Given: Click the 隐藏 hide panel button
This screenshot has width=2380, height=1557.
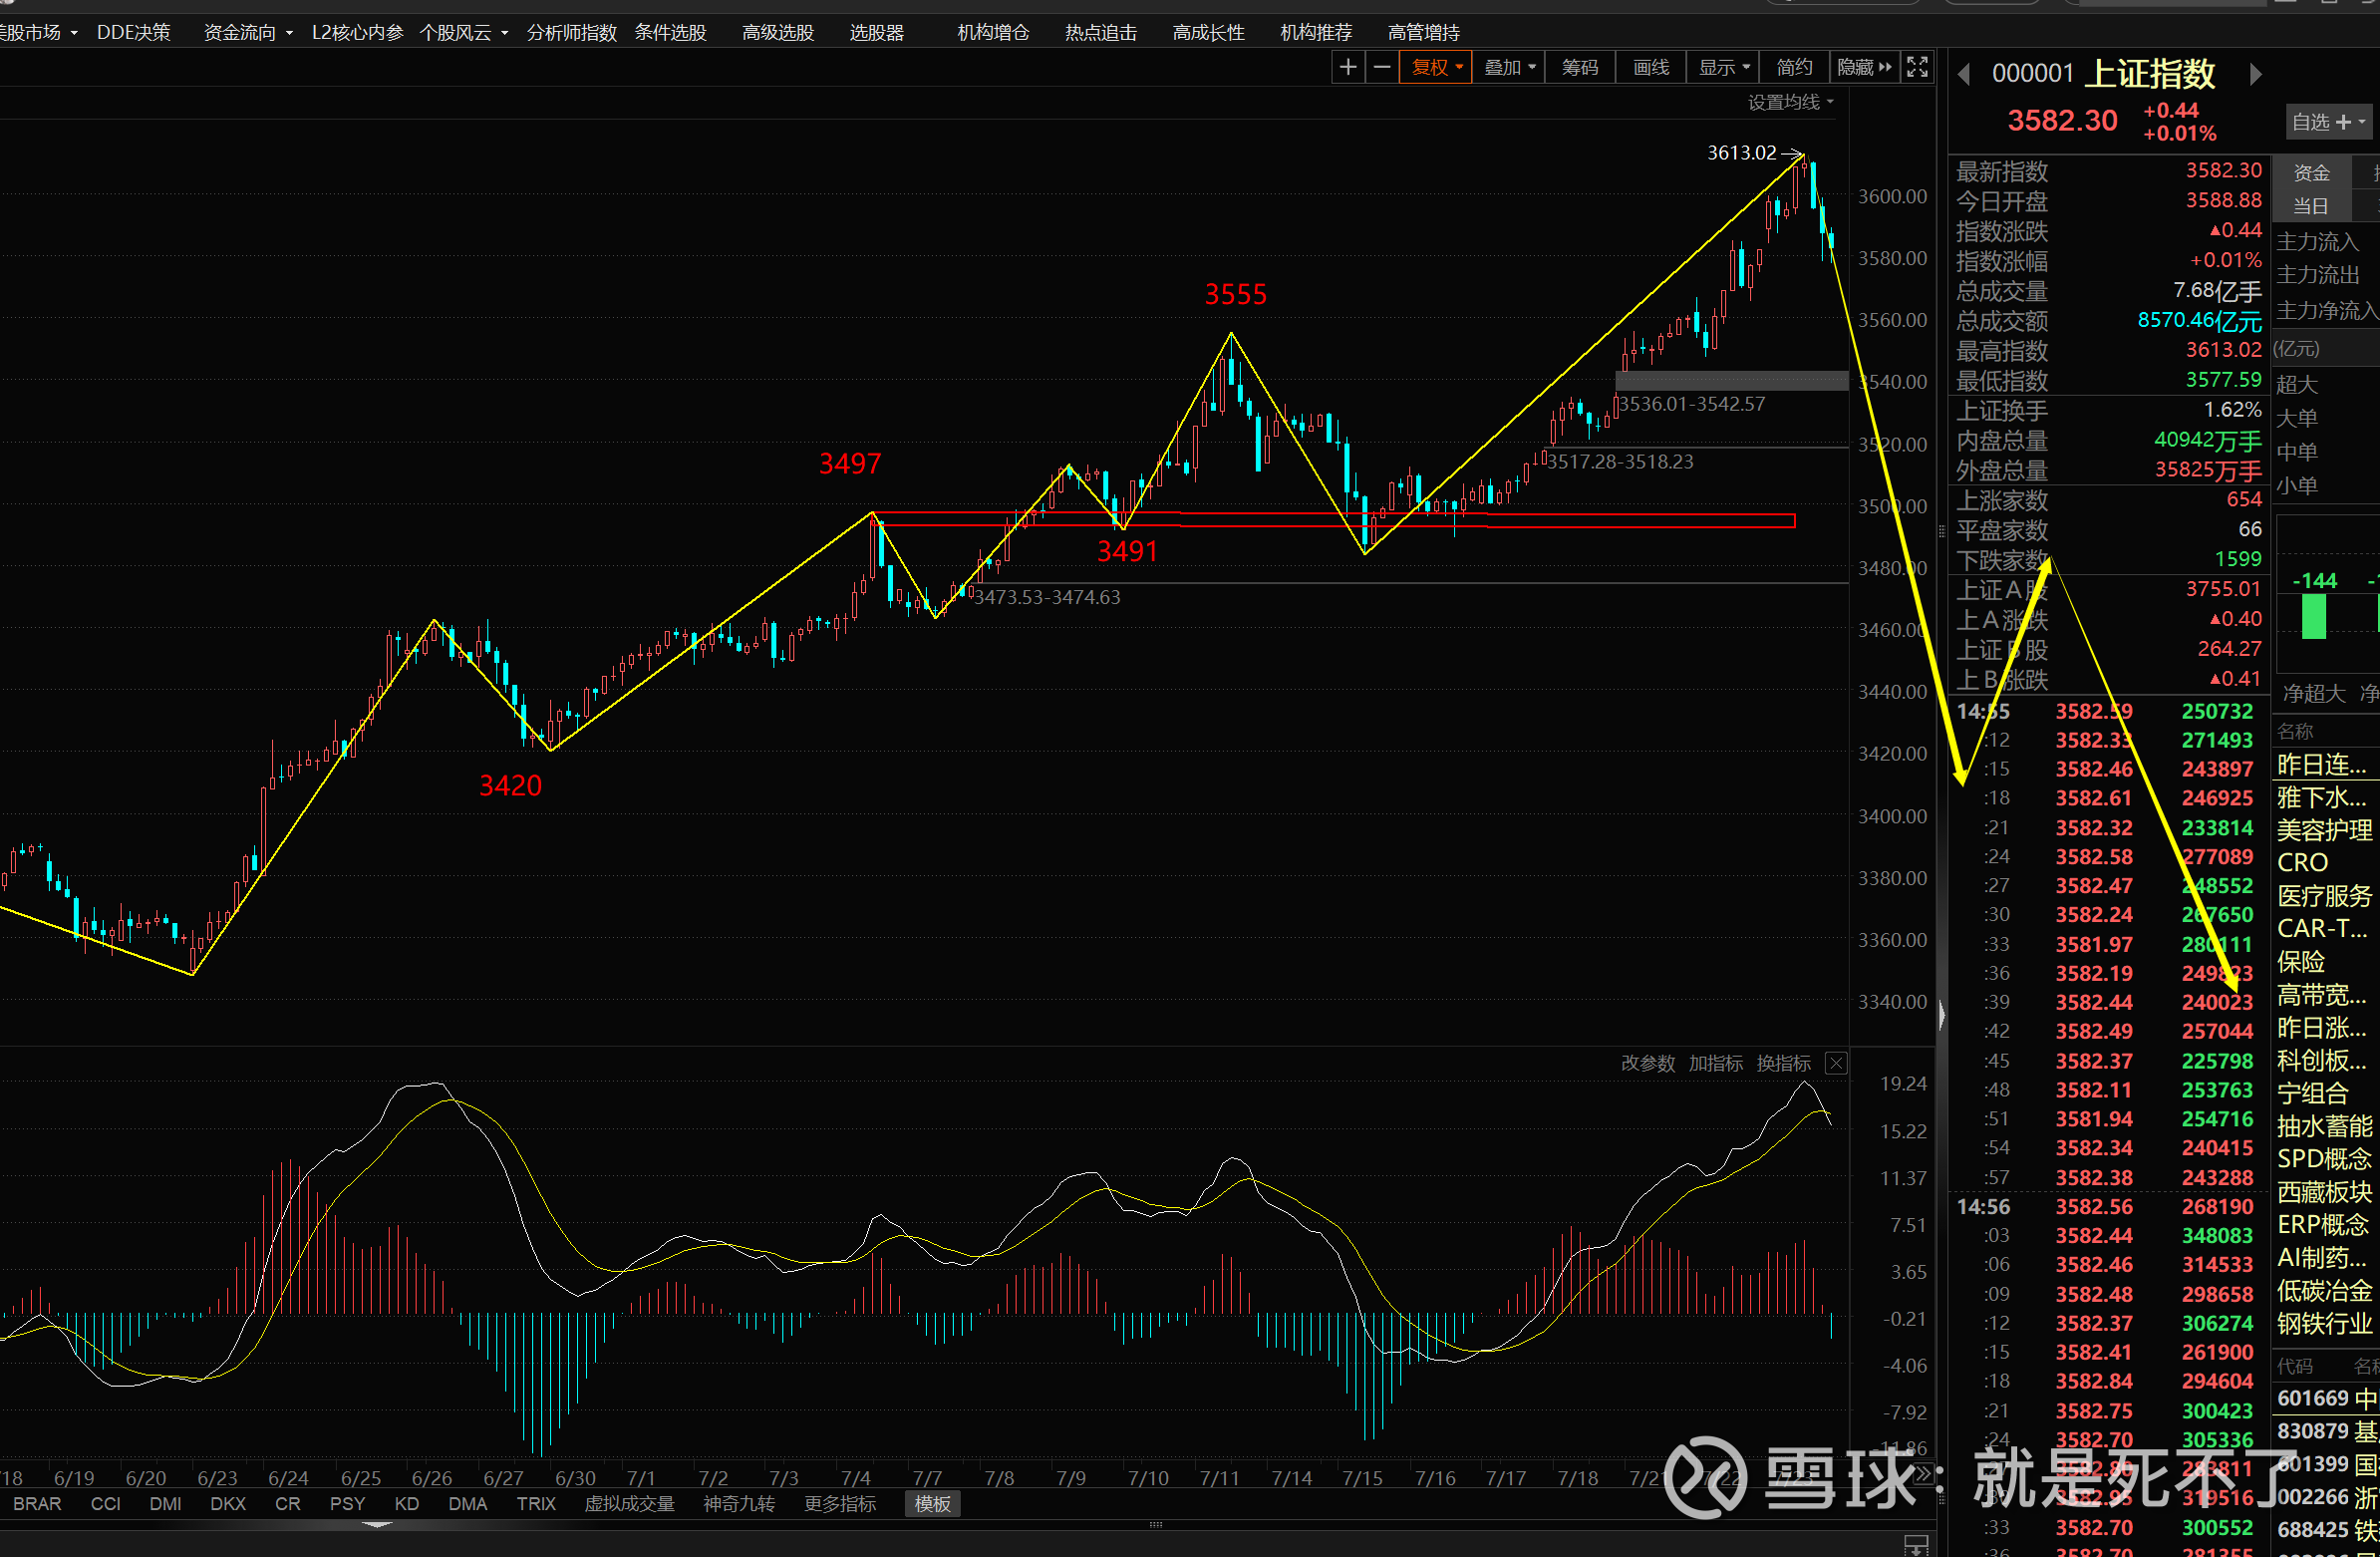Looking at the screenshot, I should click(x=1865, y=67).
